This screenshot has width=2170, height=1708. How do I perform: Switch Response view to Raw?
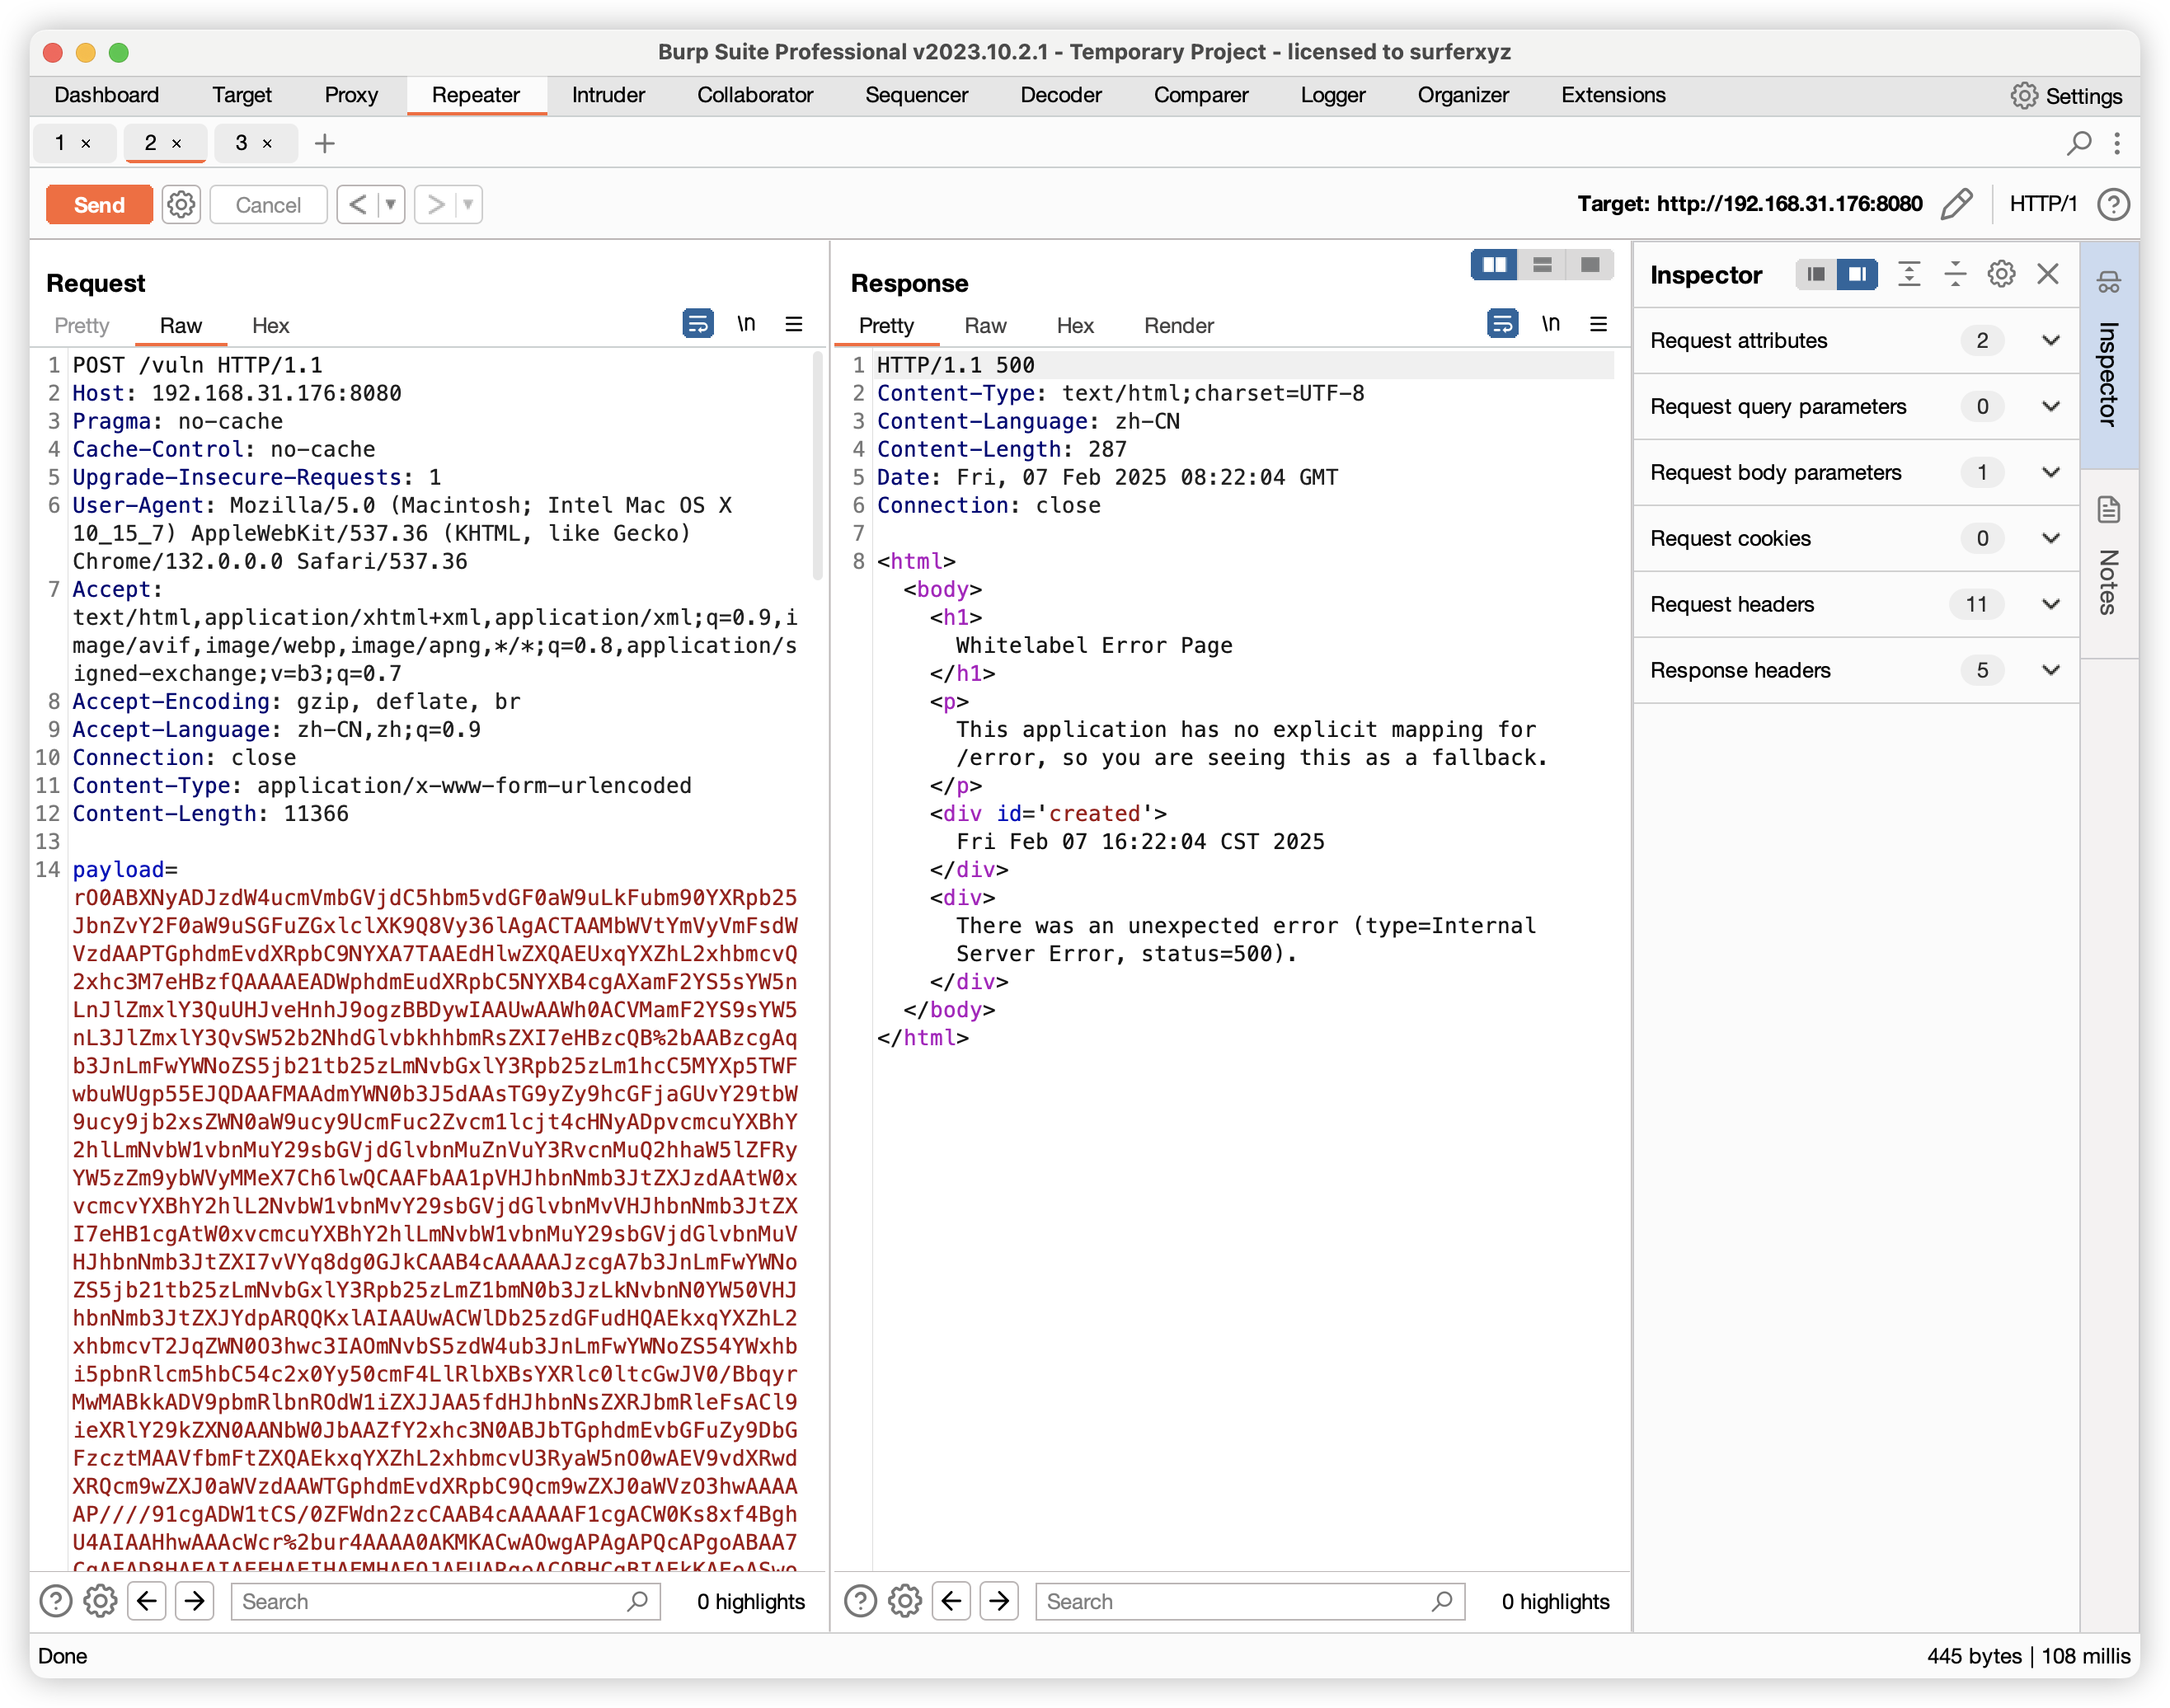[985, 326]
